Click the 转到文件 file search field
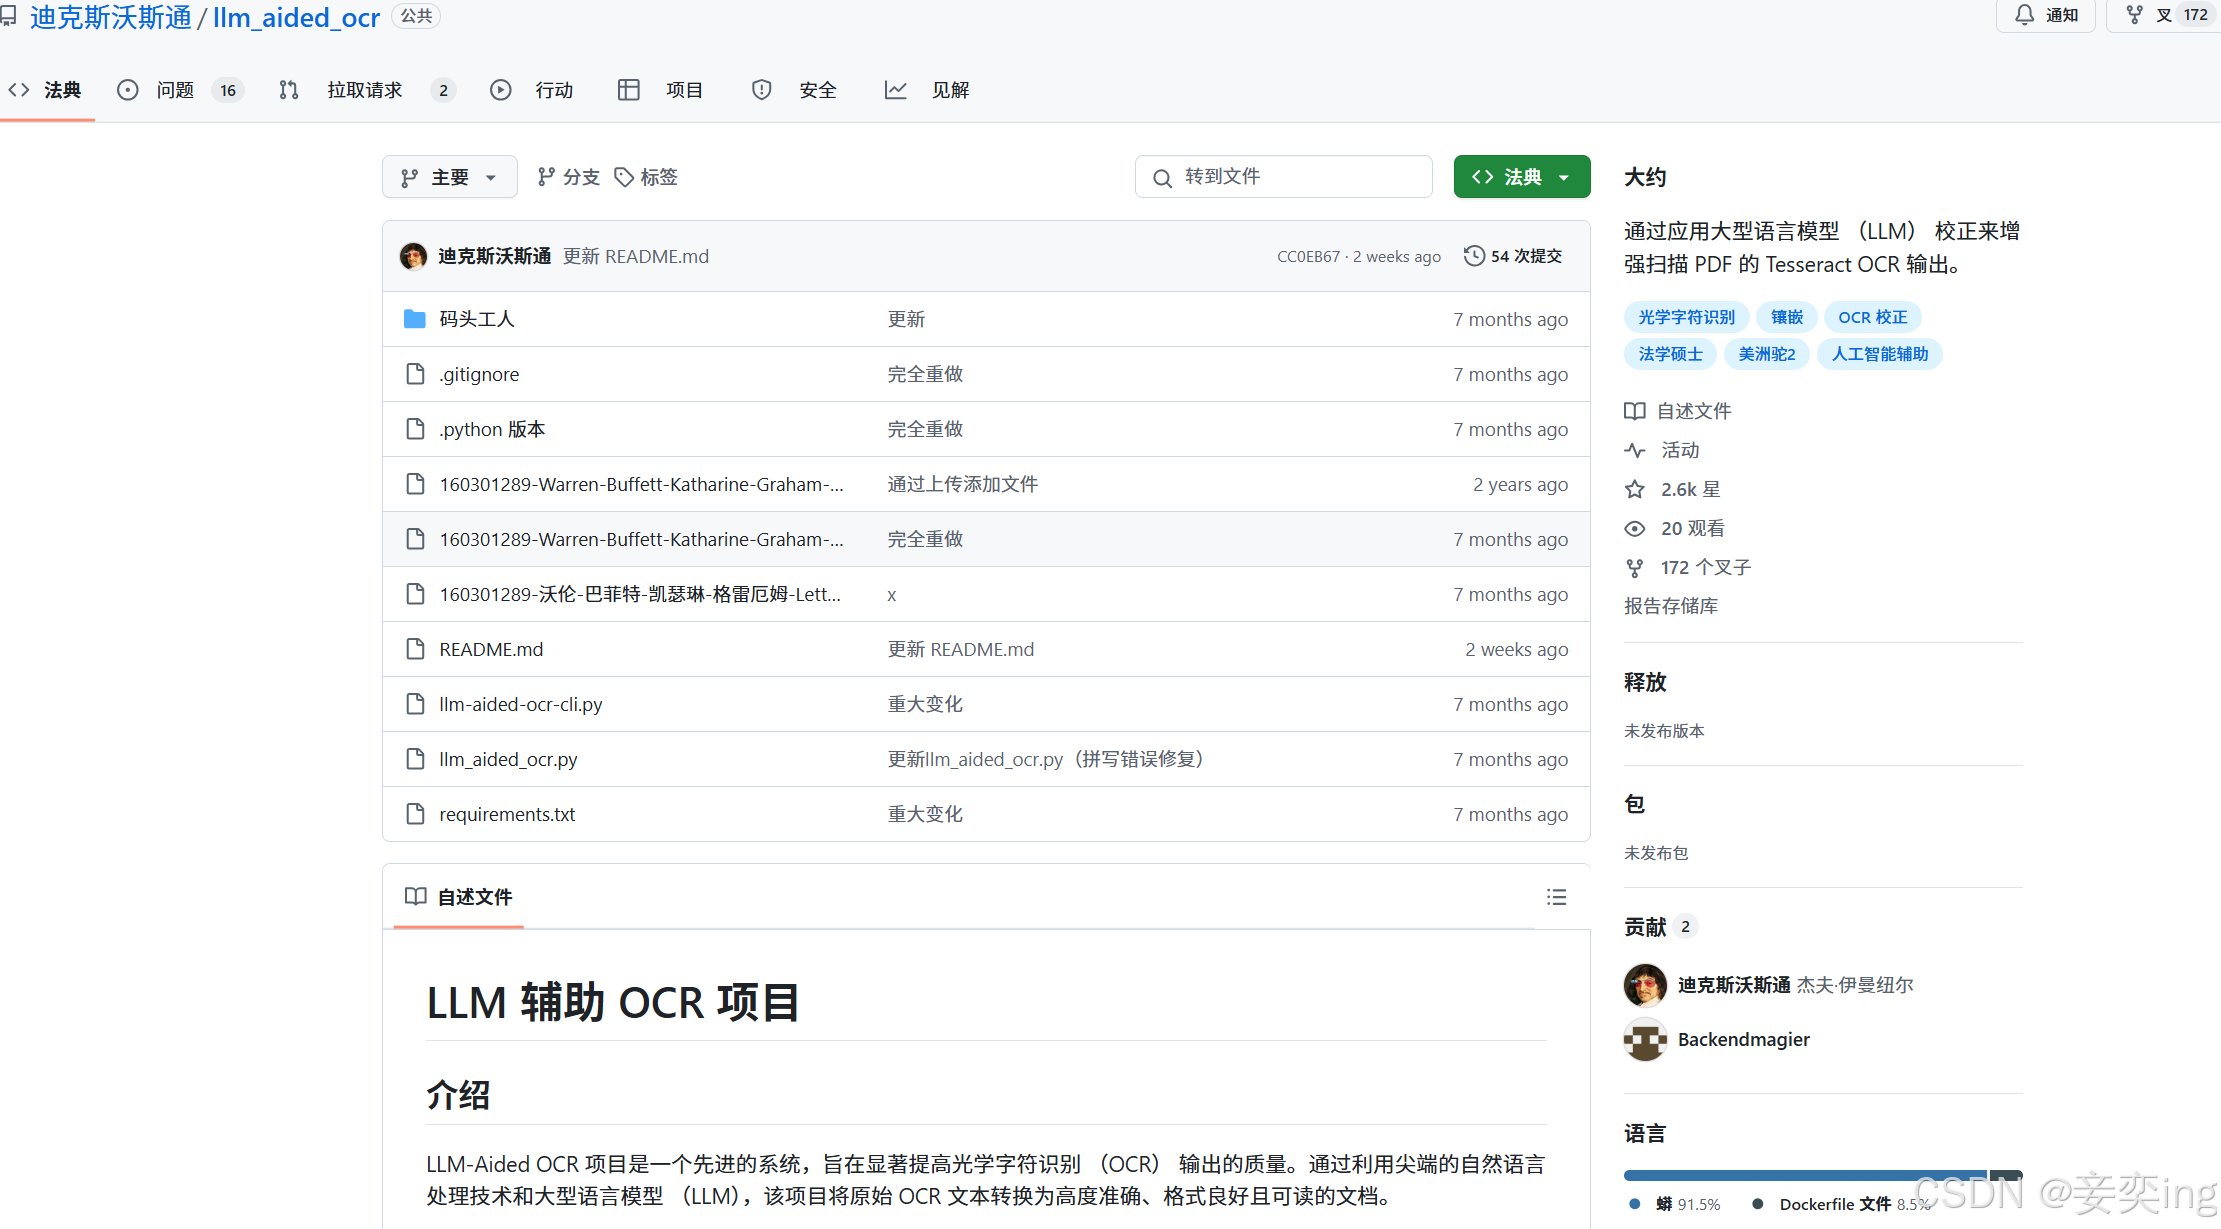This screenshot has height=1229, width=2221. click(1283, 176)
